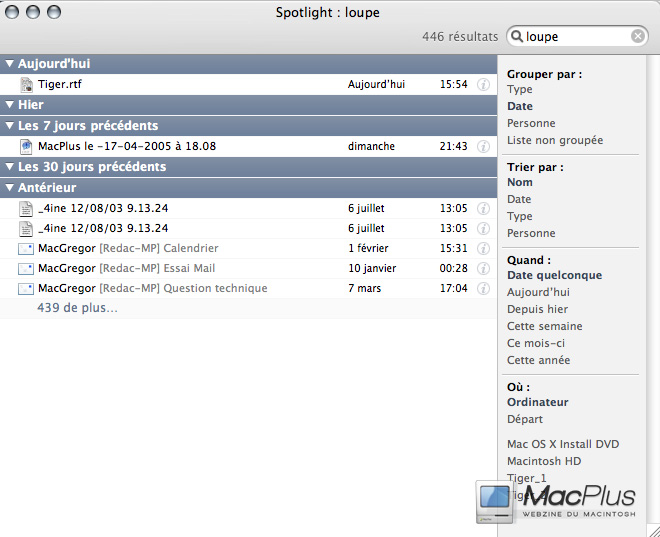Collapse Les 7 jours précédents group
This screenshot has height=537, width=660.
click(x=10, y=125)
